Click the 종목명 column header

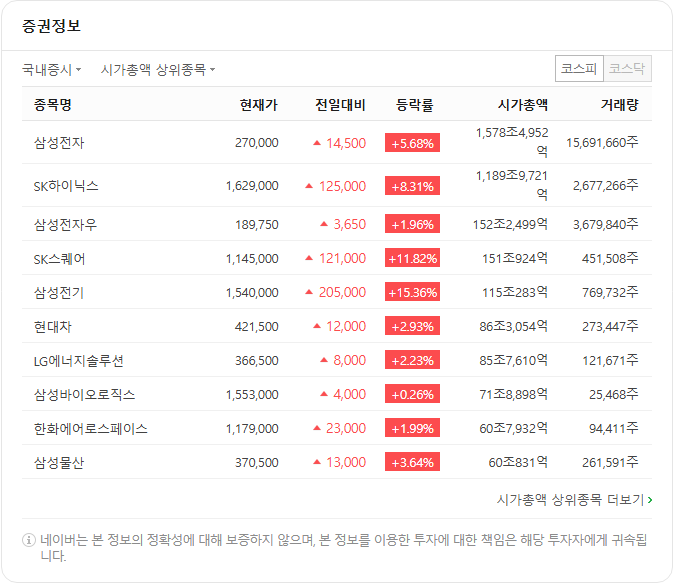[x=52, y=104]
